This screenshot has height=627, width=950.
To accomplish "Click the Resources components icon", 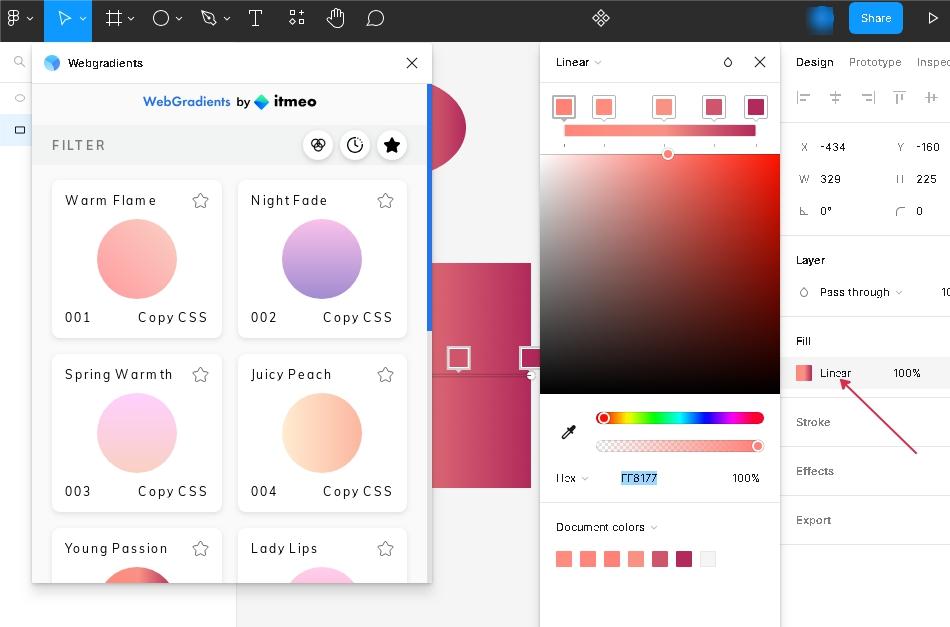I will (297, 18).
